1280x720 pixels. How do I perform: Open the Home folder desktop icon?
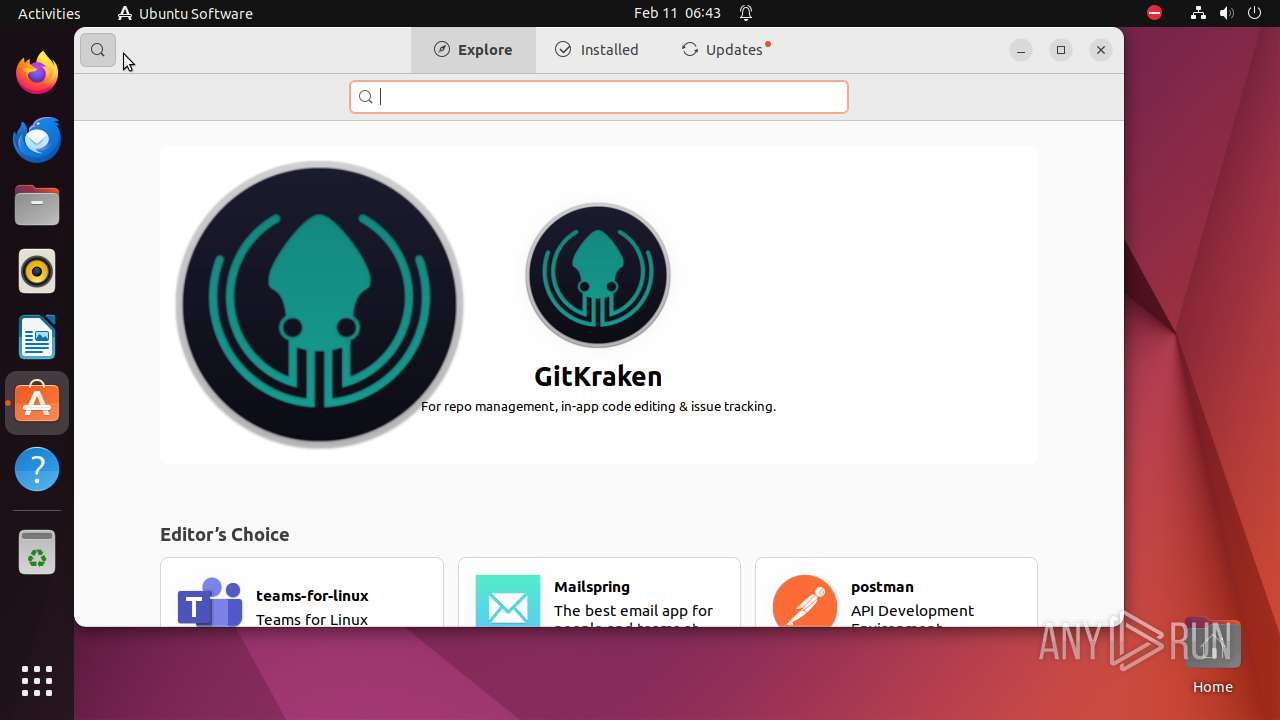coord(1212,656)
